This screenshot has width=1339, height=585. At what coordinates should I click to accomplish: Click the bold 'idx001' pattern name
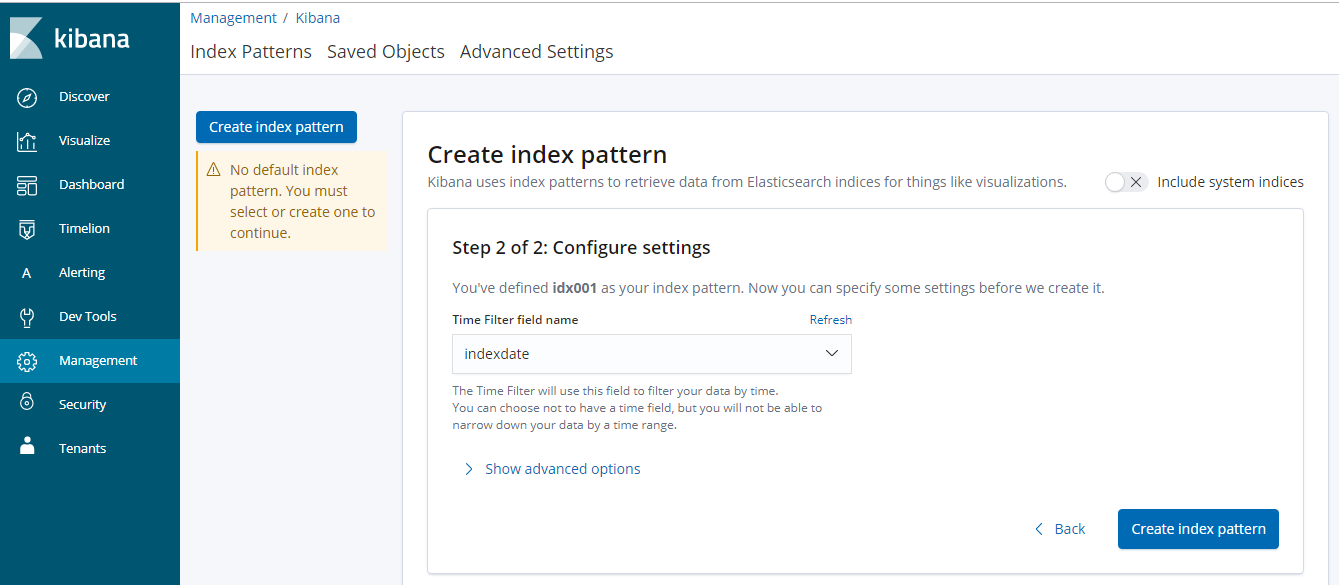point(575,288)
